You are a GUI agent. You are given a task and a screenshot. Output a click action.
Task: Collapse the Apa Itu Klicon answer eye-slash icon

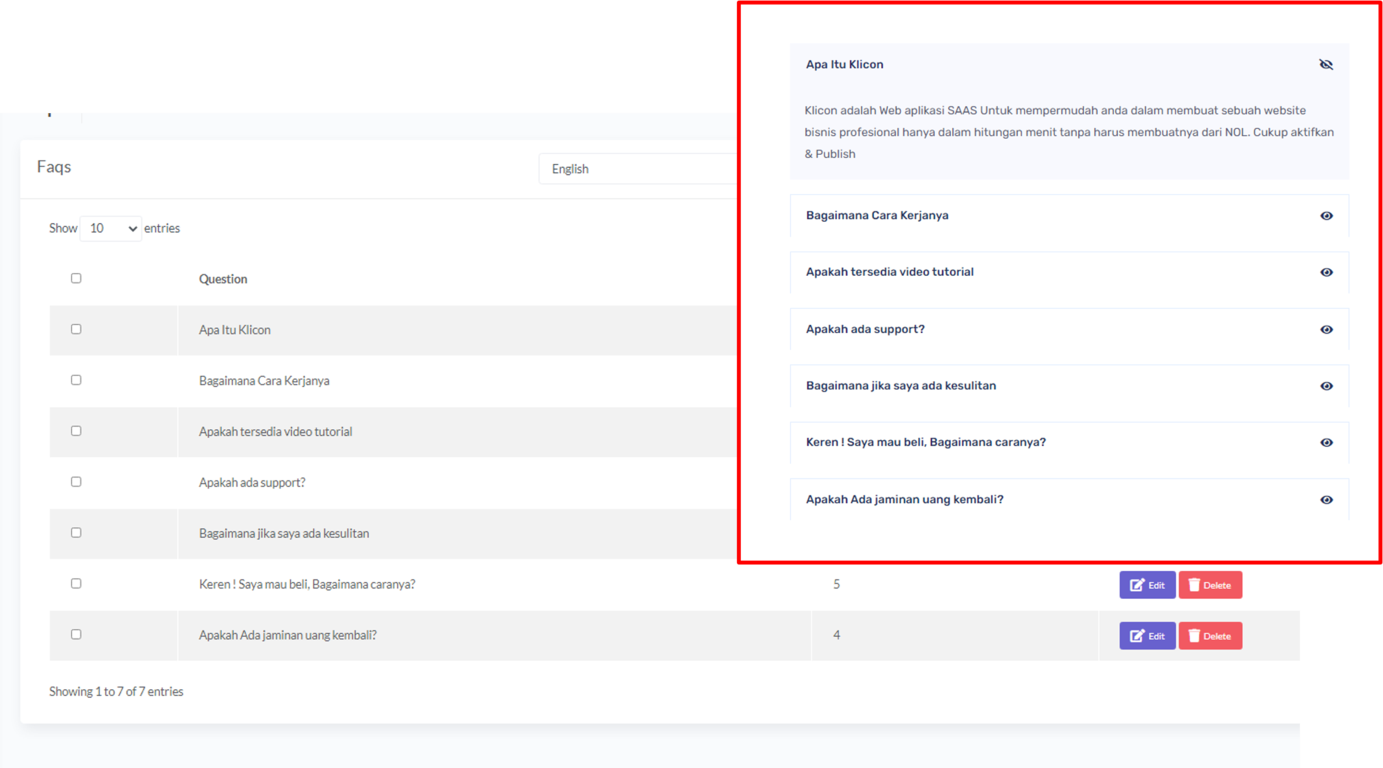[x=1326, y=65]
